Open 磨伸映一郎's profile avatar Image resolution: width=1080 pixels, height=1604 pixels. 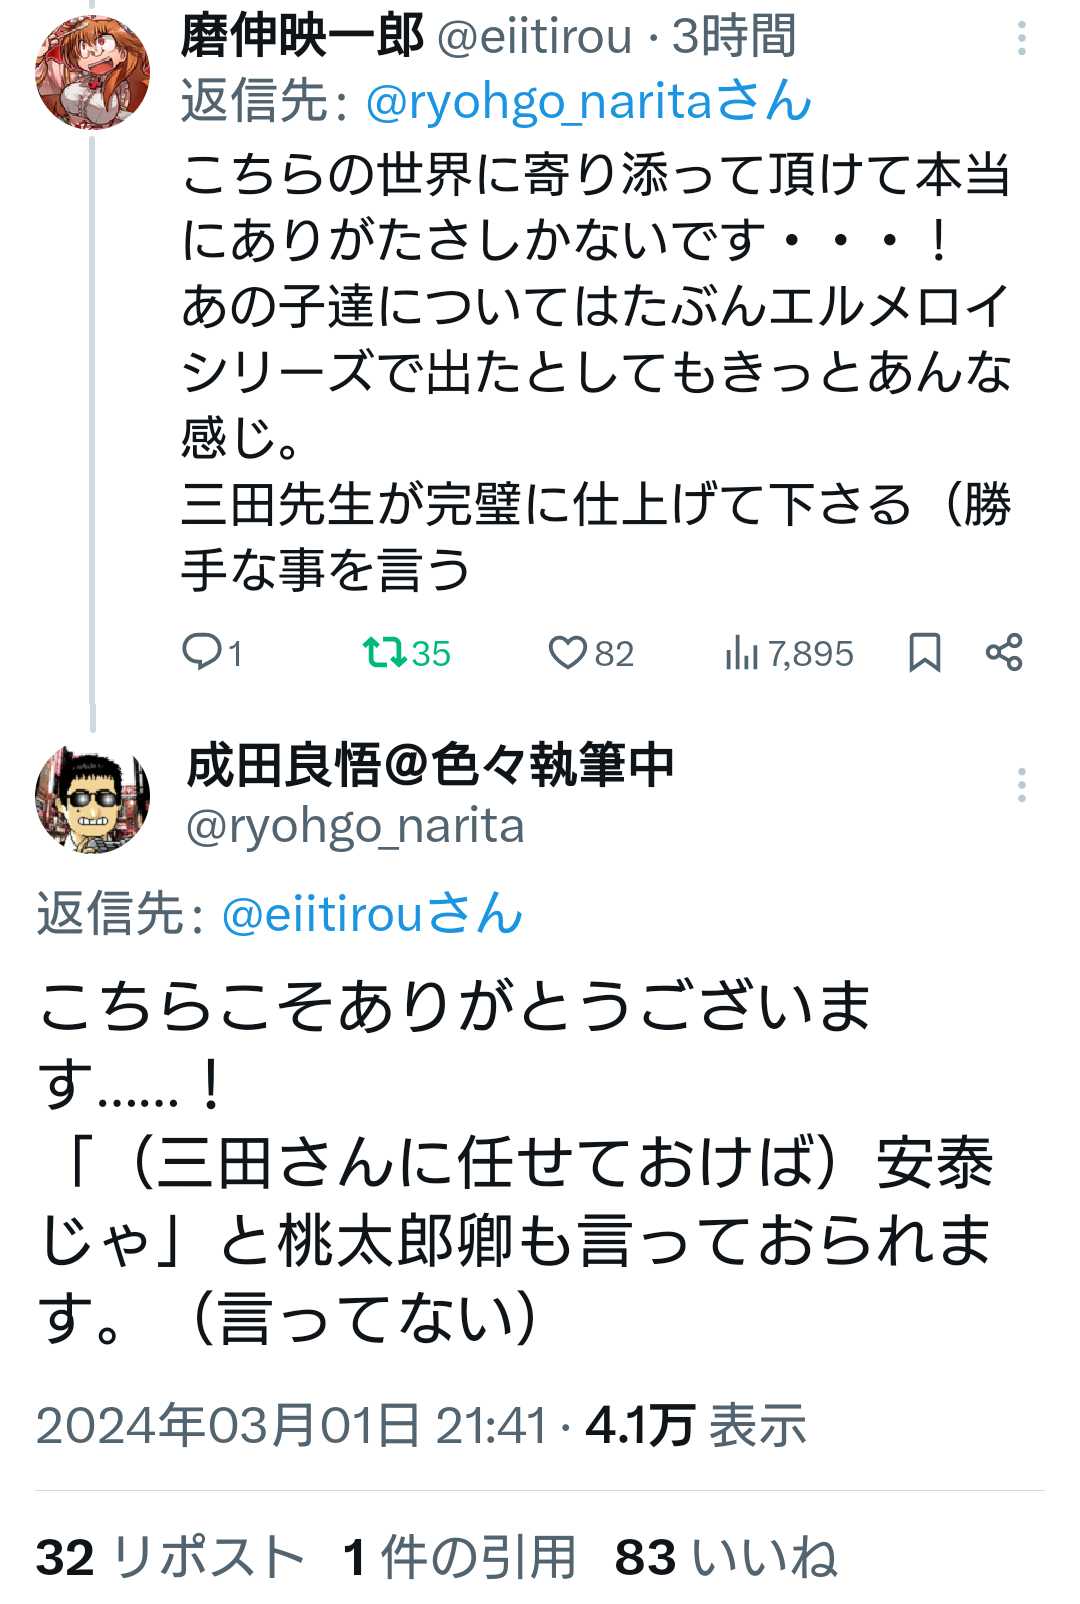point(92,73)
